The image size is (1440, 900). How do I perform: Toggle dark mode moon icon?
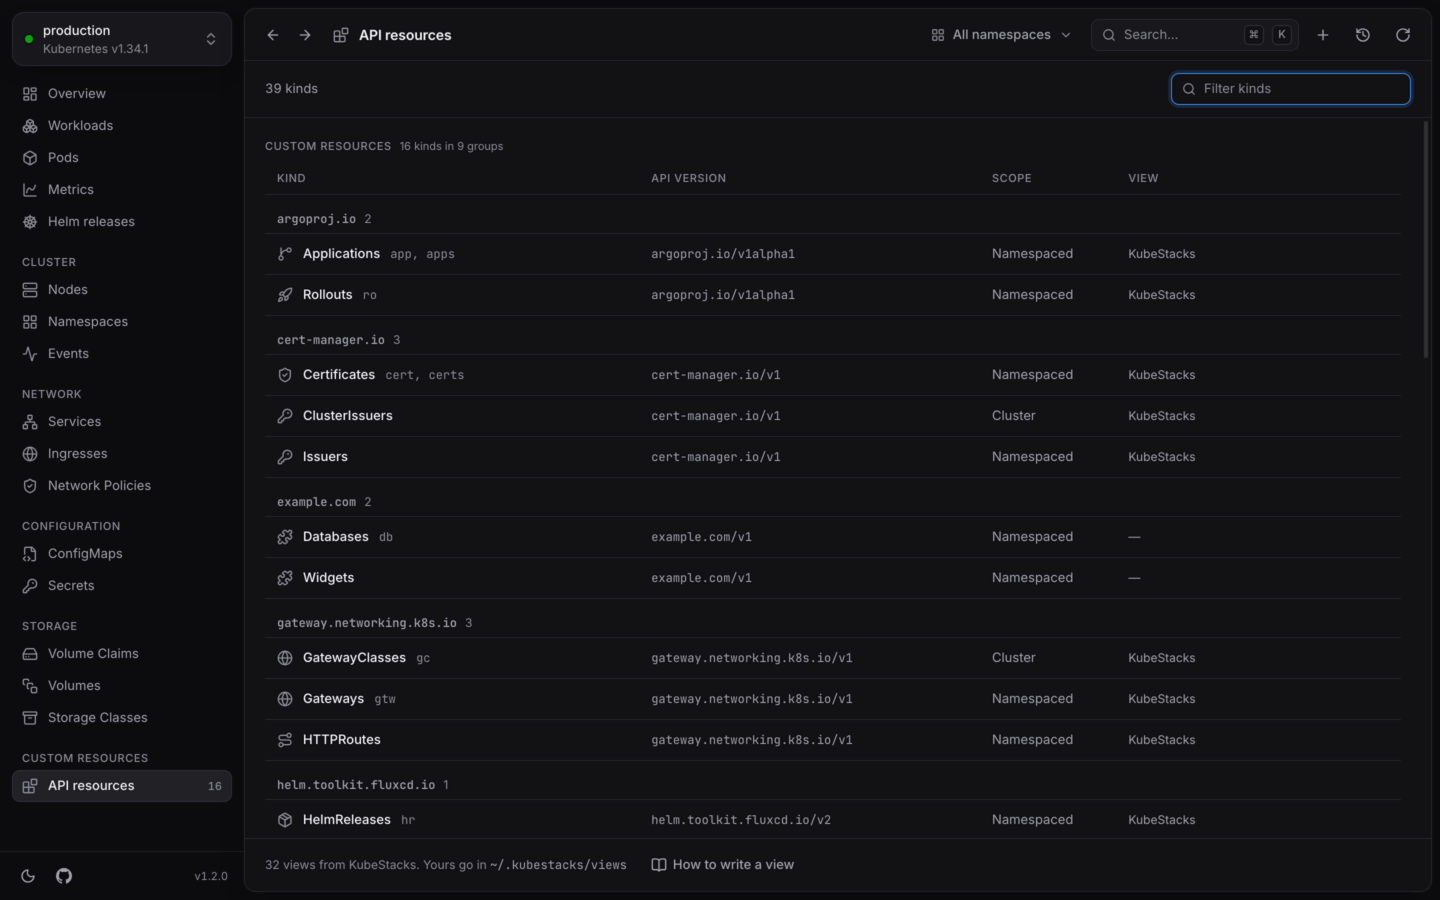(x=28, y=876)
